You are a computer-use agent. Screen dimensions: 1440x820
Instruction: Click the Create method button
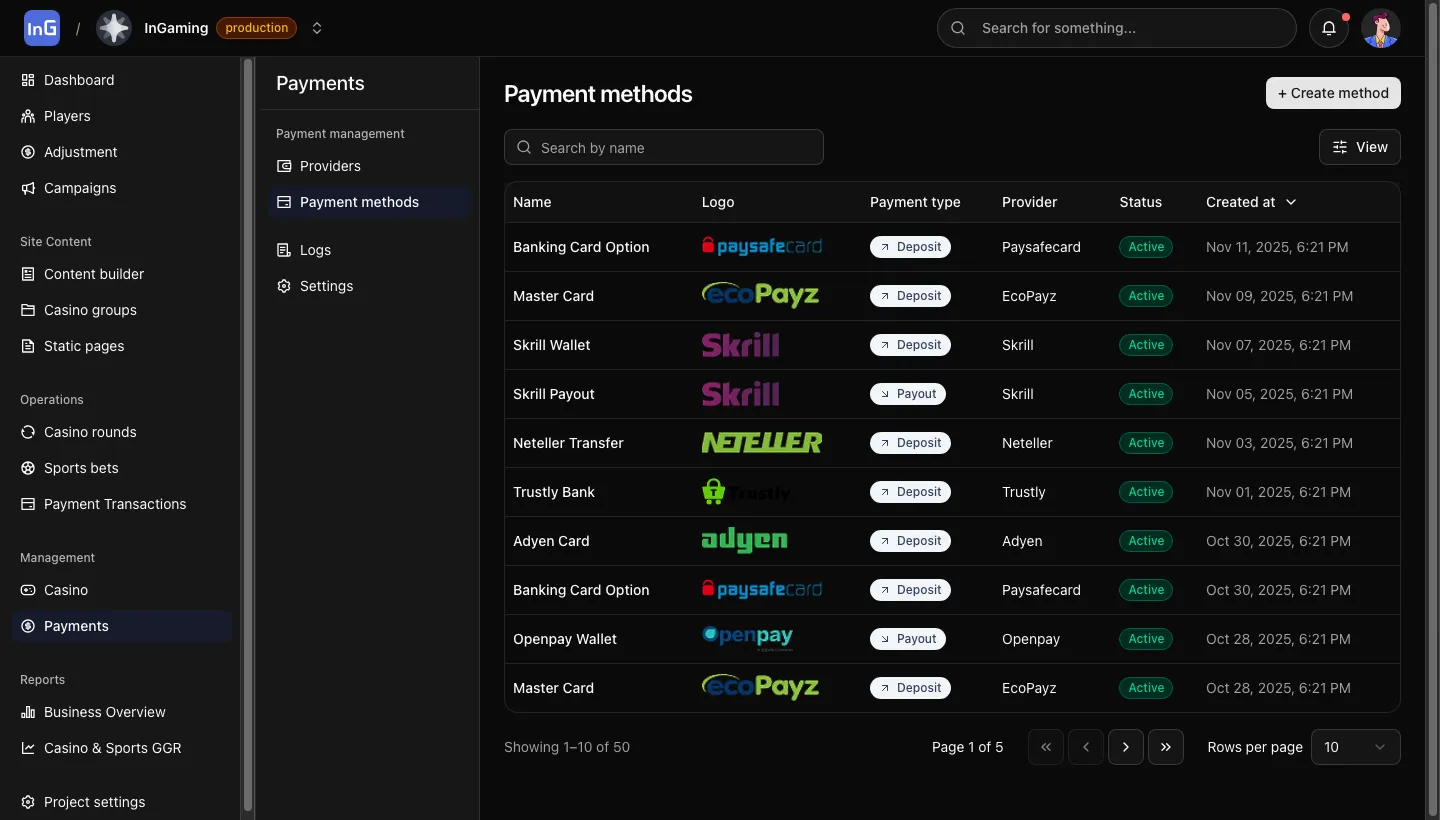1333,93
